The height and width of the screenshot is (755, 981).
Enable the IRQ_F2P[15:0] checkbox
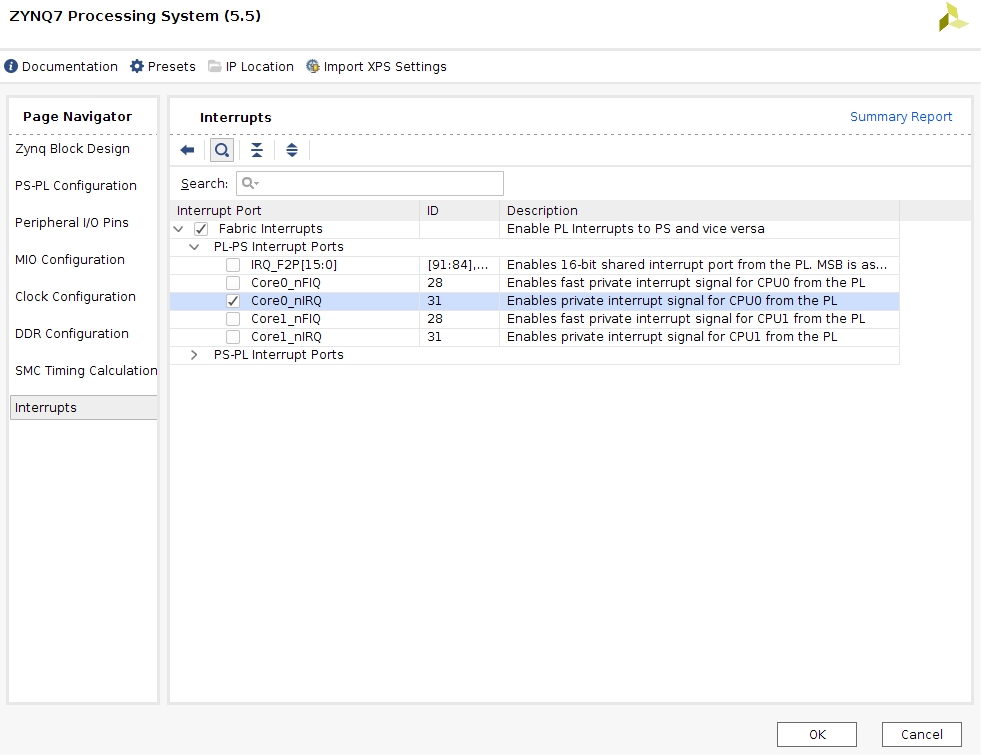[233, 265]
